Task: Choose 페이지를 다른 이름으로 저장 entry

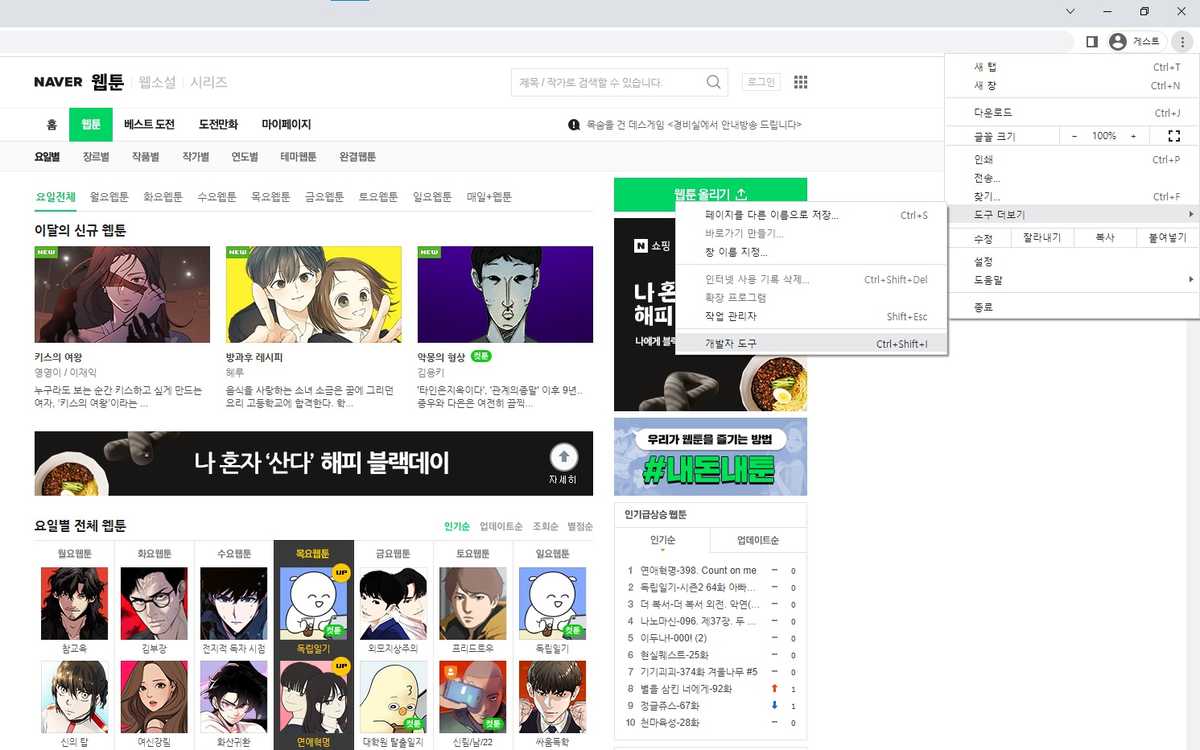Action: pyautogui.click(x=809, y=215)
